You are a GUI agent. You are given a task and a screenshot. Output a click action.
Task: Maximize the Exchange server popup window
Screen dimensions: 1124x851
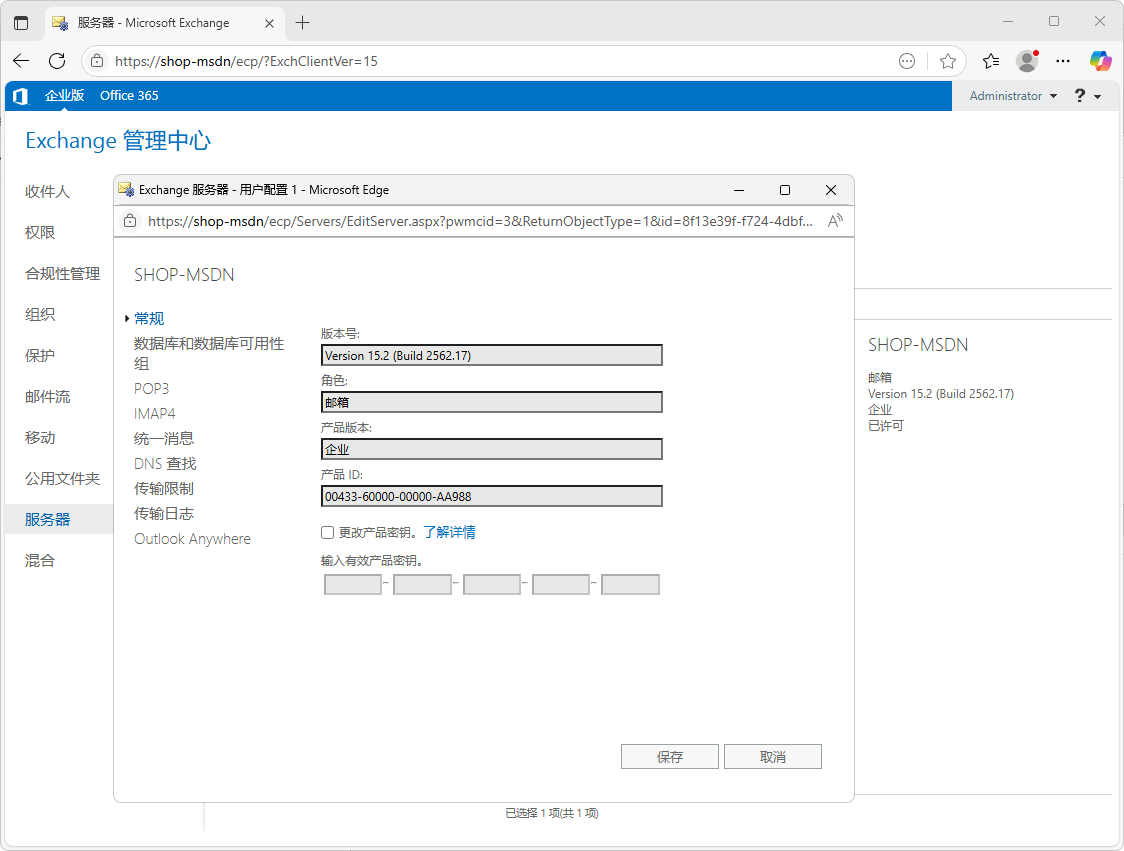[x=785, y=190]
